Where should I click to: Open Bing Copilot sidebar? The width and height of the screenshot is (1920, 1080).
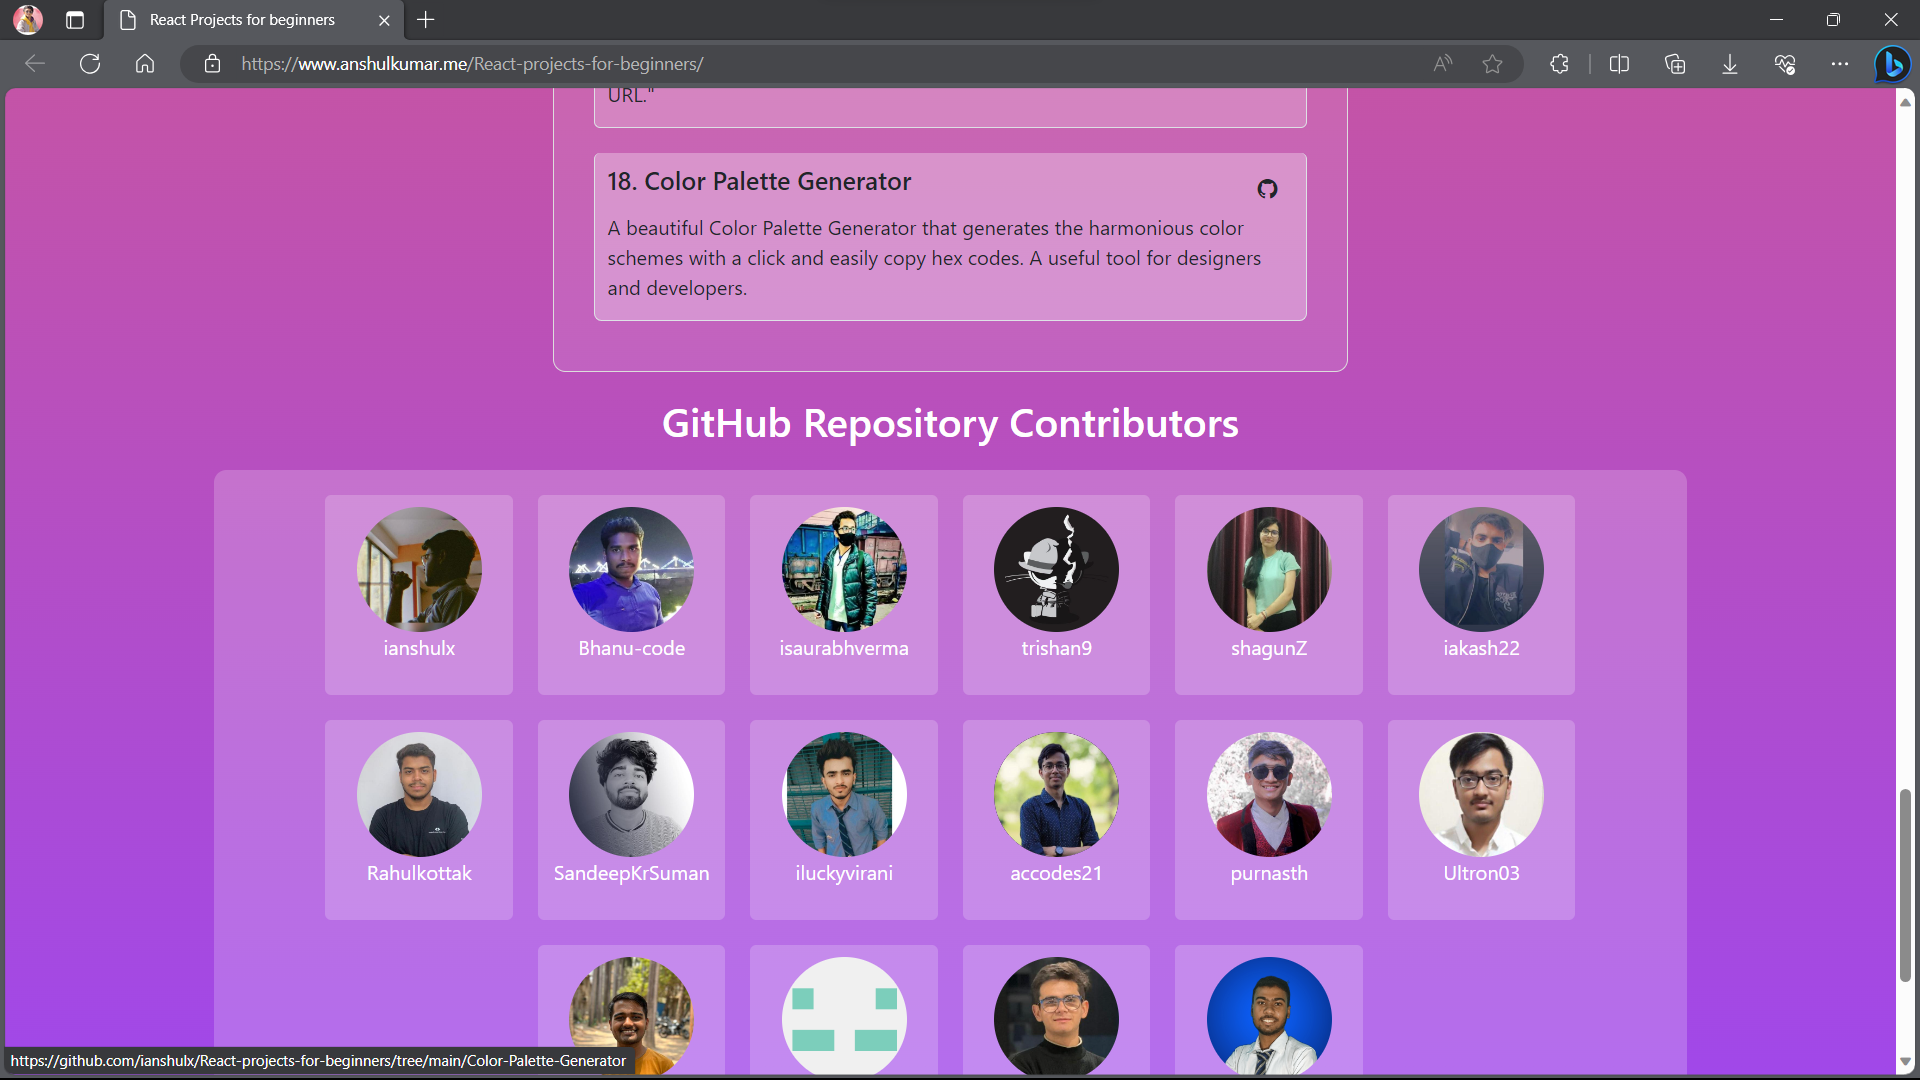click(1892, 64)
